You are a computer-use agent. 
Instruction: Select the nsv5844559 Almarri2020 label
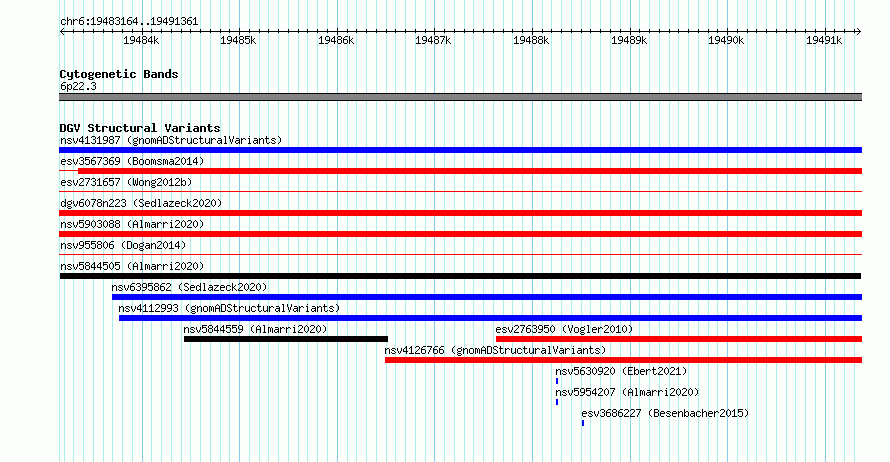(x=255, y=329)
